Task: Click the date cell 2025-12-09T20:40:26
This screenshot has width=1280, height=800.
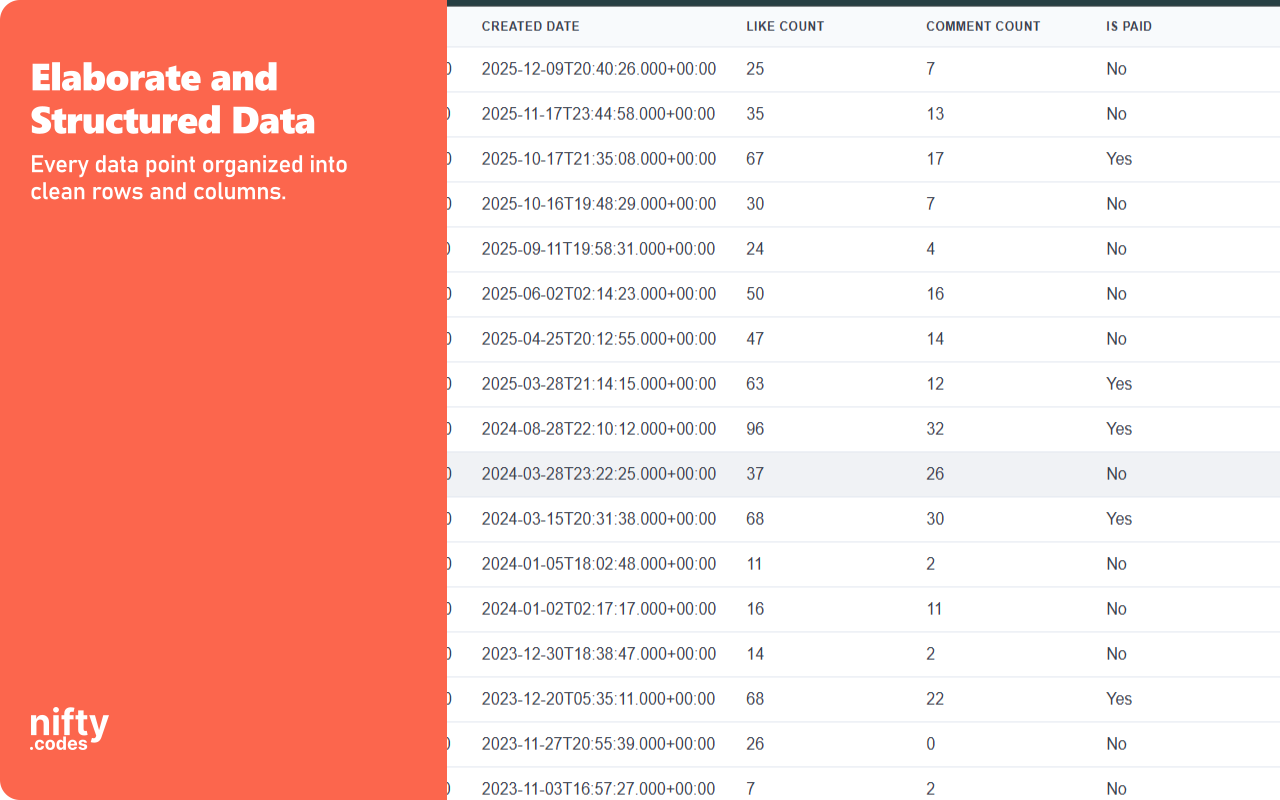Action: click(600, 69)
